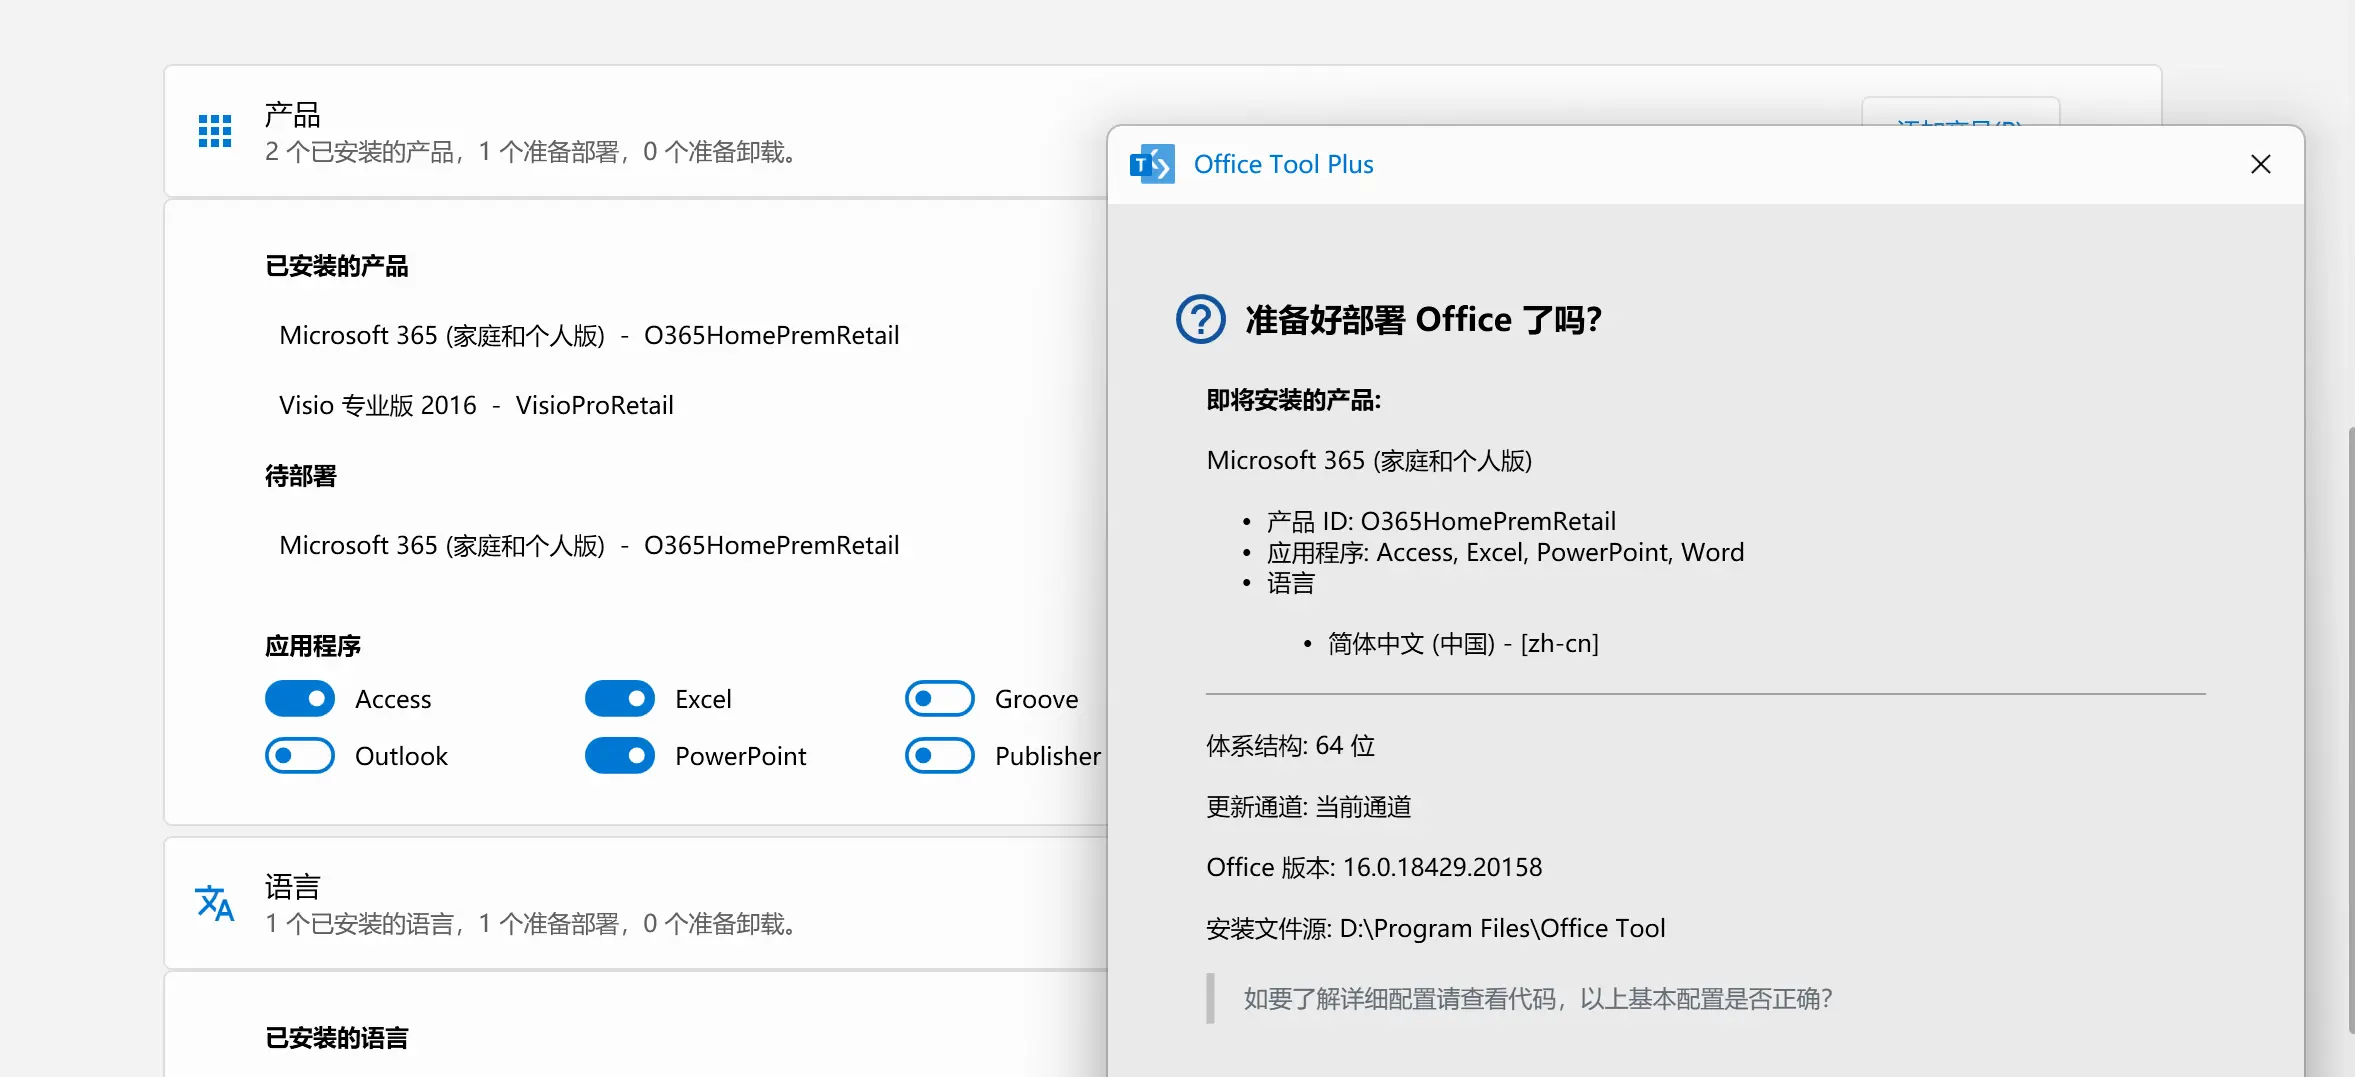The width and height of the screenshot is (2355, 1077).
Task: Close the Office Tool Plus dialog
Action: tap(2260, 165)
